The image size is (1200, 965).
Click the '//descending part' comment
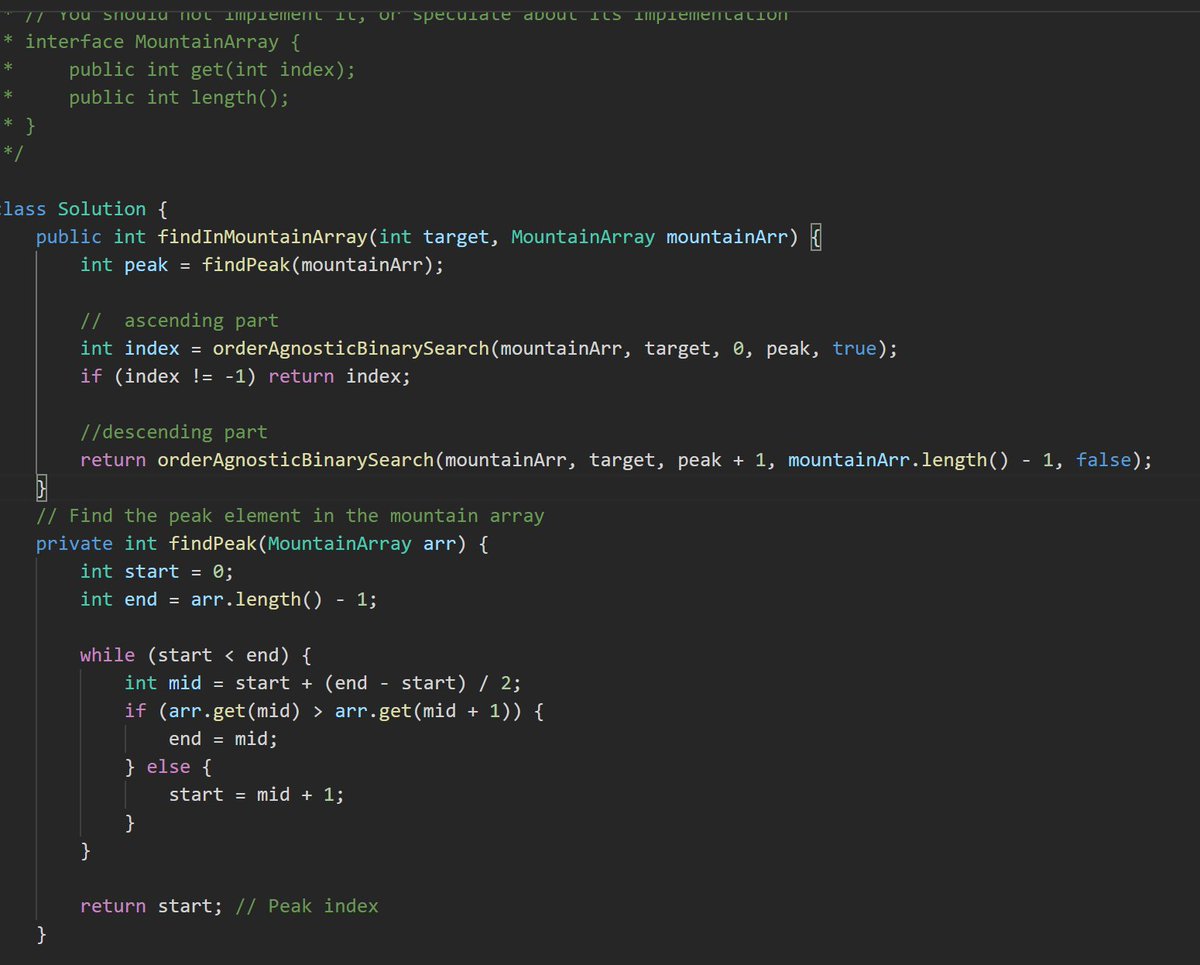(174, 433)
